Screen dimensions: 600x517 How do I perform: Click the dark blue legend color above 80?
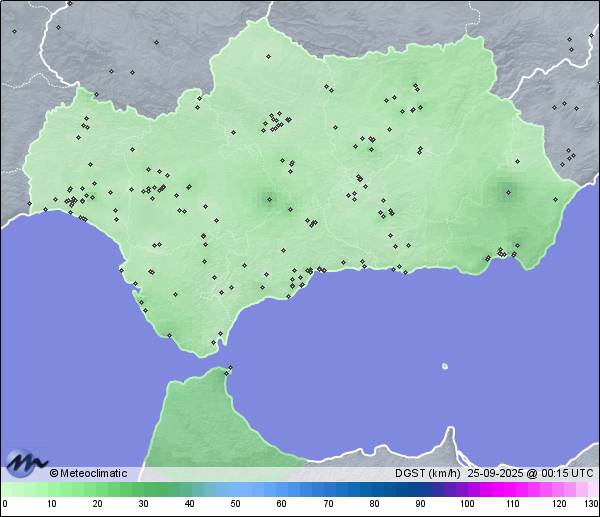pyautogui.click(x=373, y=489)
